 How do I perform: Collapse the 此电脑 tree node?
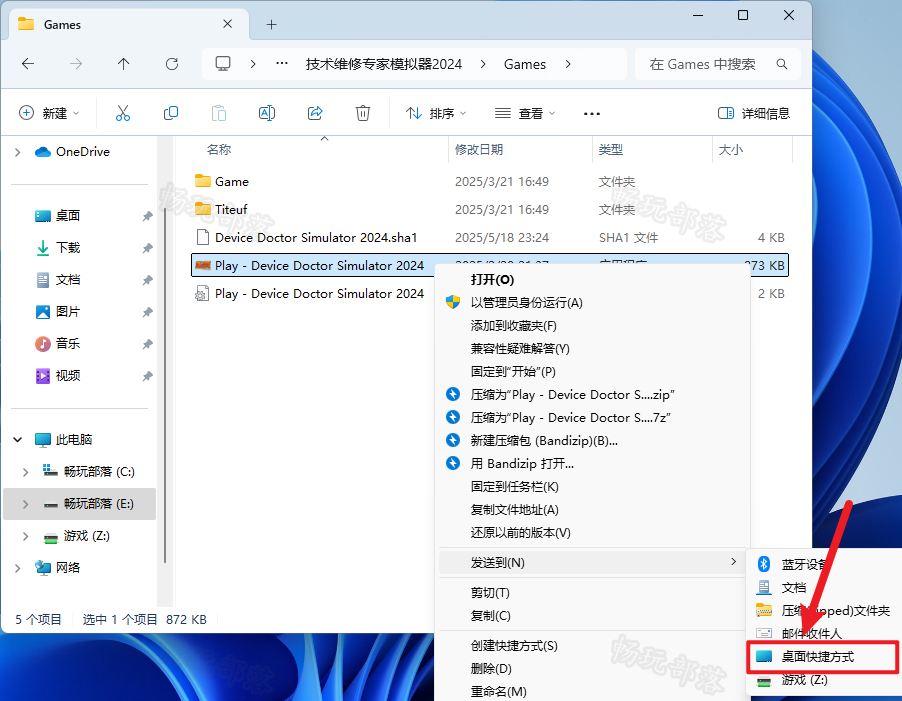[x=18, y=440]
